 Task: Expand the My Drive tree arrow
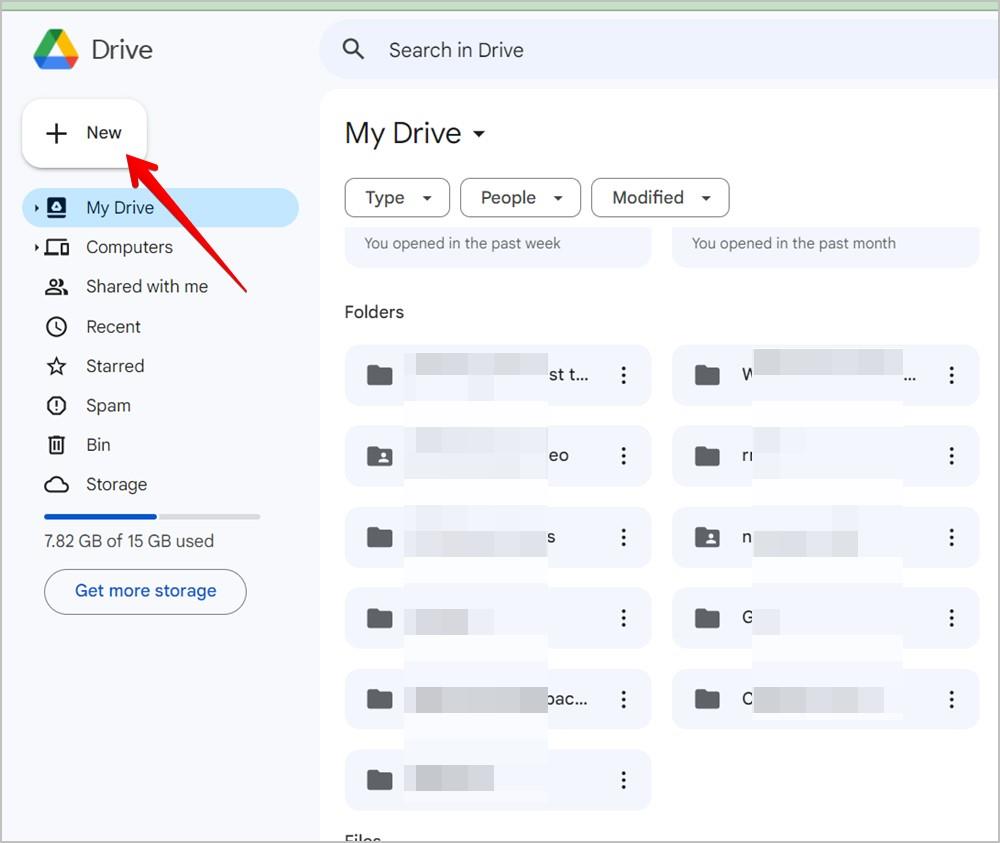[x=36, y=208]
